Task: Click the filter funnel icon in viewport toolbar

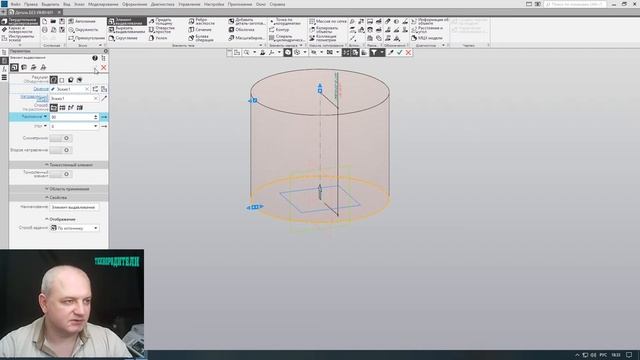Action: 374,52
